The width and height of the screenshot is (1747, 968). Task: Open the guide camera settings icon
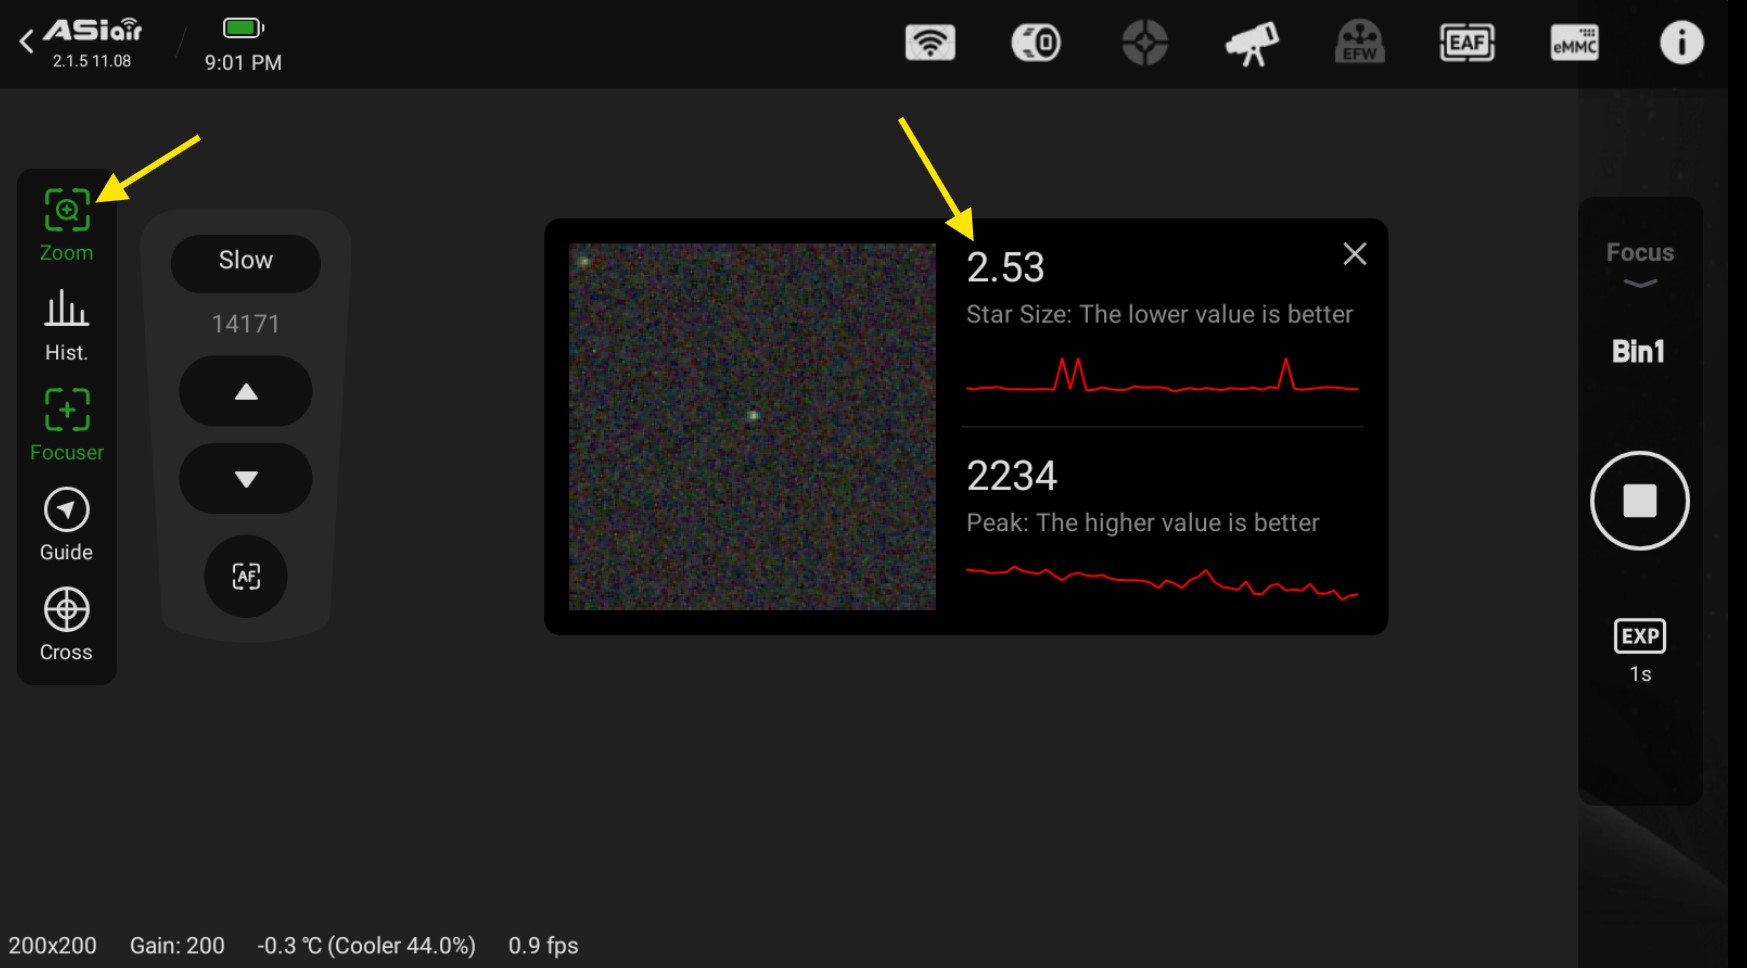[x=1144, y=43]
